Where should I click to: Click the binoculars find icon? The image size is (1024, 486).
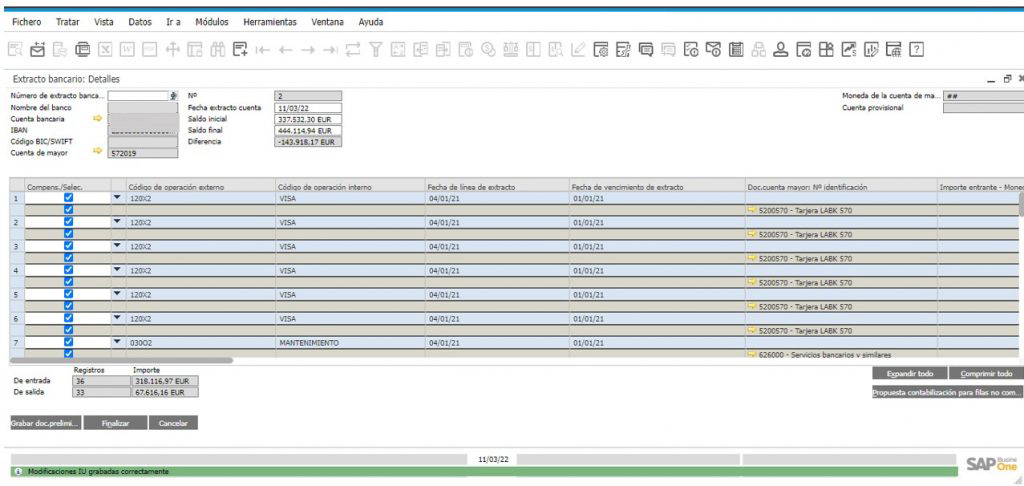coord(217,49)
